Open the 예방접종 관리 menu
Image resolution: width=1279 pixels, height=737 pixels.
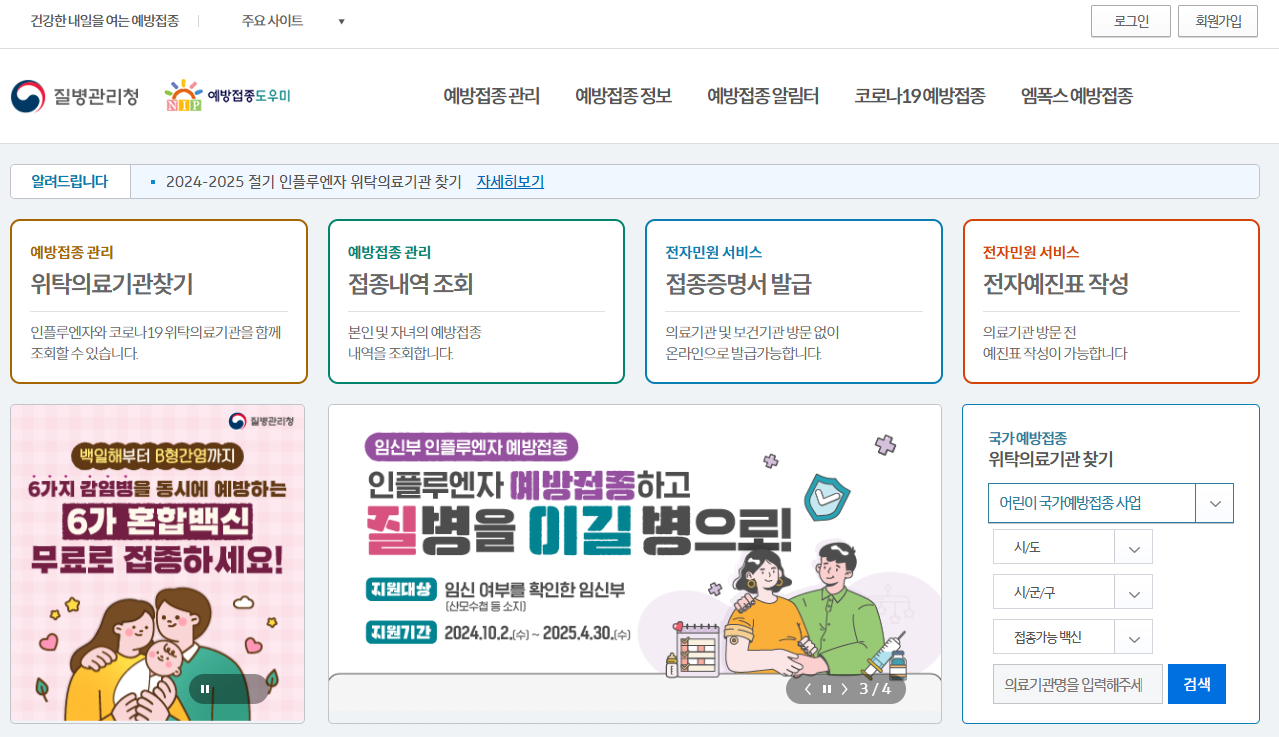(491, 97)
